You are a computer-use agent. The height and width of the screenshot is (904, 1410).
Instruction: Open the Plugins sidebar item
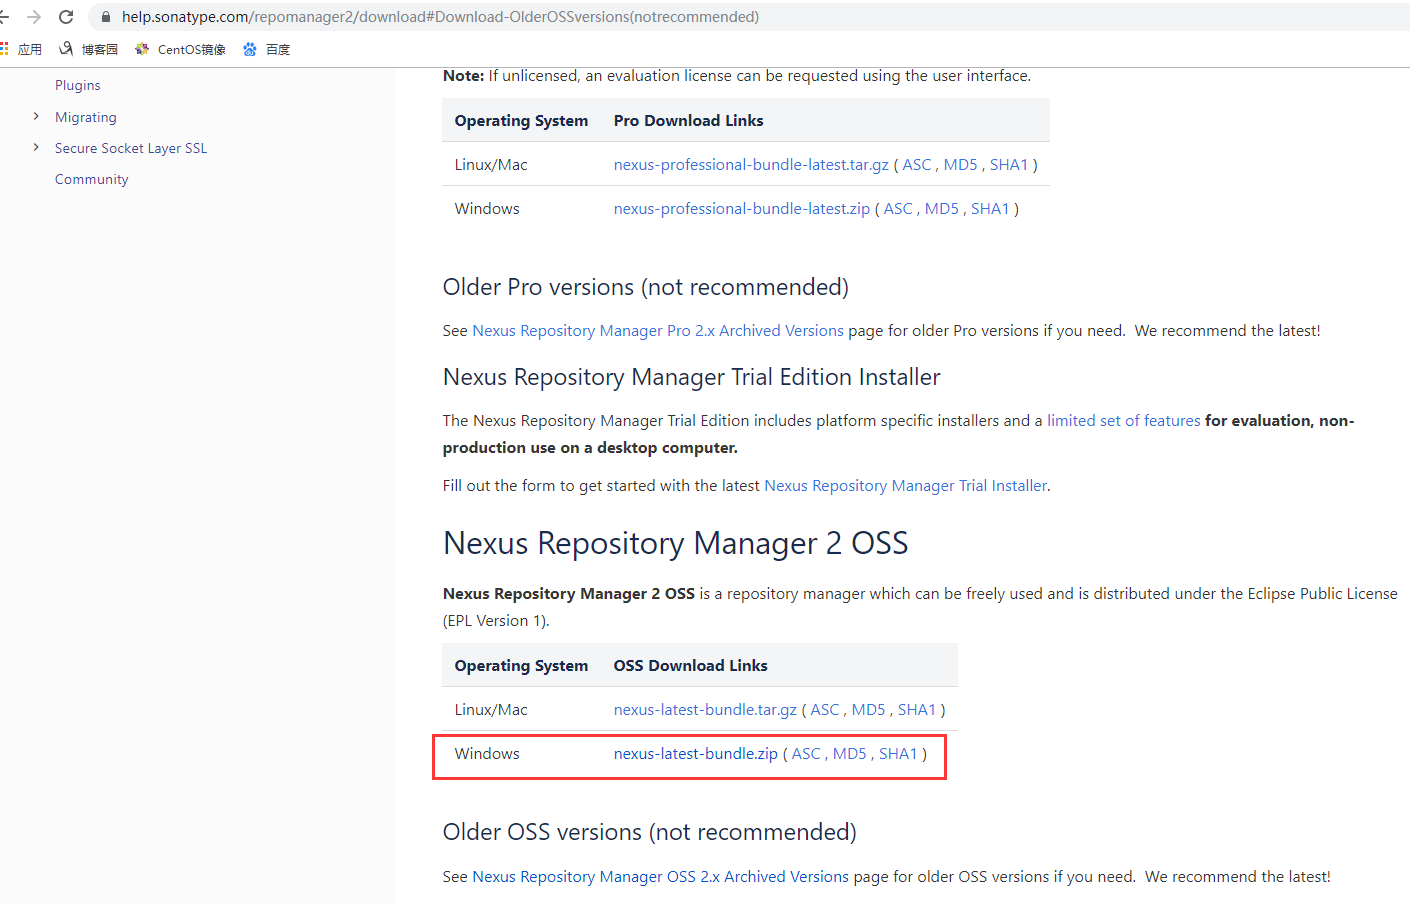pyautogui.click(x=78, y=86)
